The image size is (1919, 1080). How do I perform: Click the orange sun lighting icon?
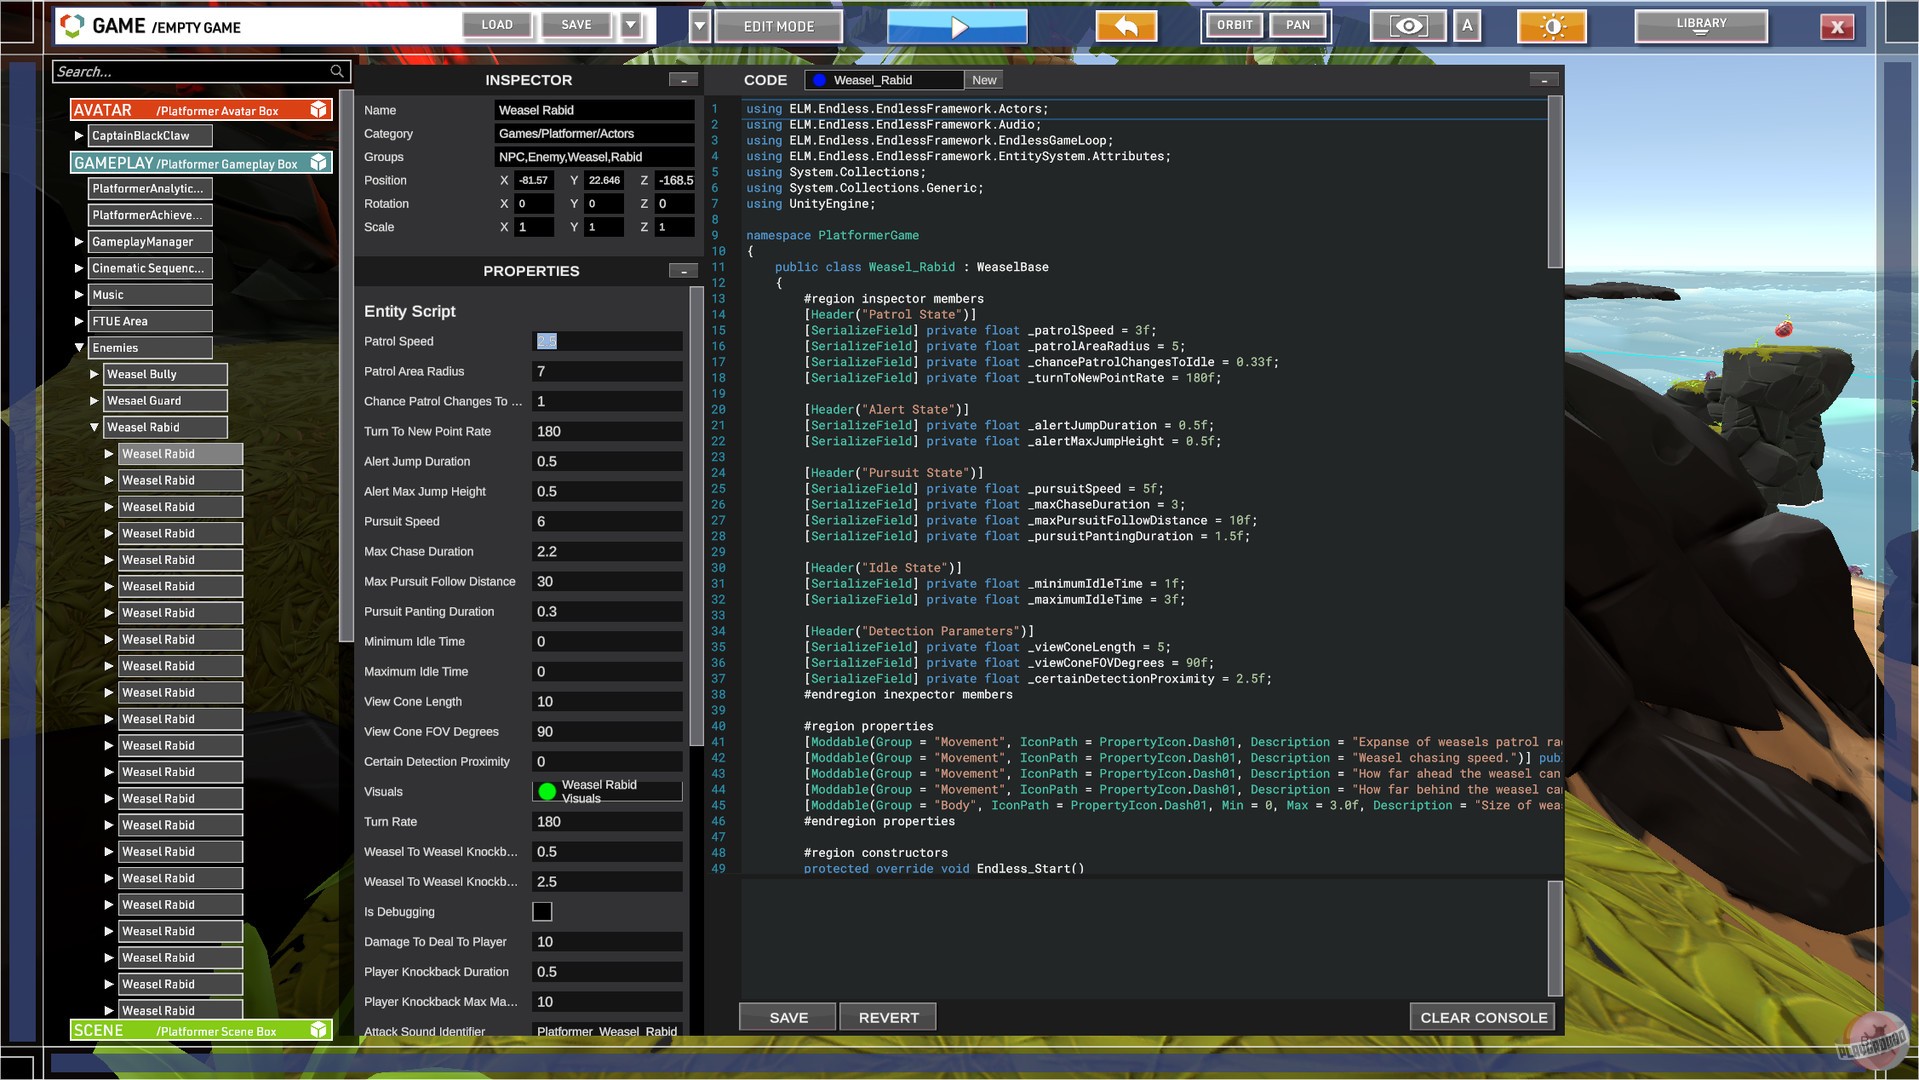(x=1551, y=27)
